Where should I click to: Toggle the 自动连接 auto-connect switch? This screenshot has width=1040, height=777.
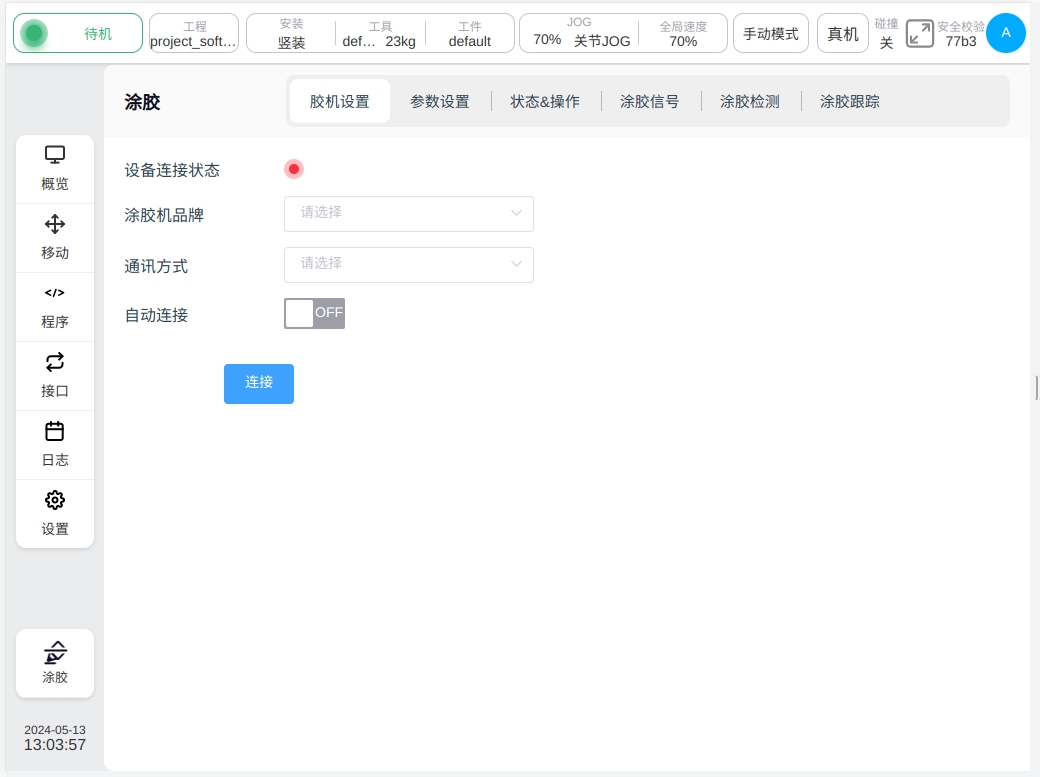pyautogui.click(x=314, y=313)
